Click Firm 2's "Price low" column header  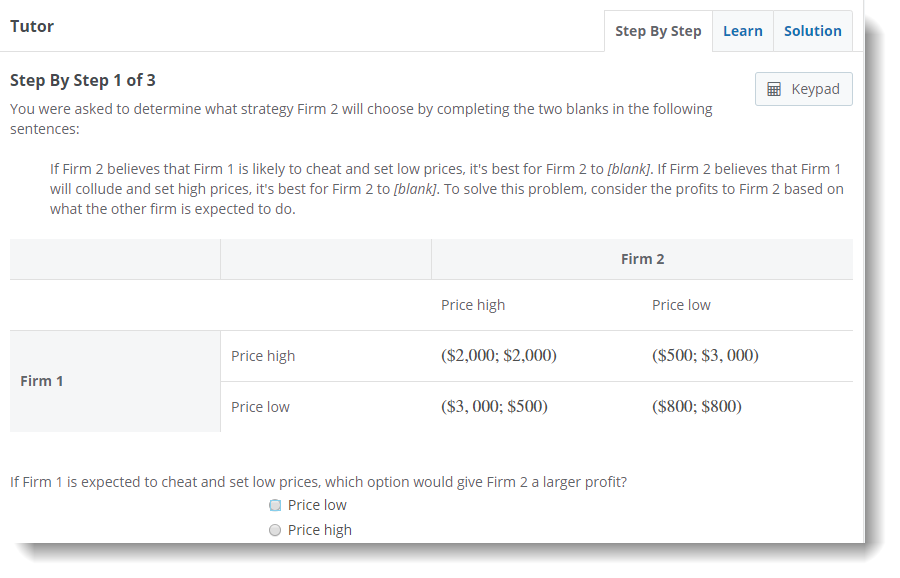681,305
